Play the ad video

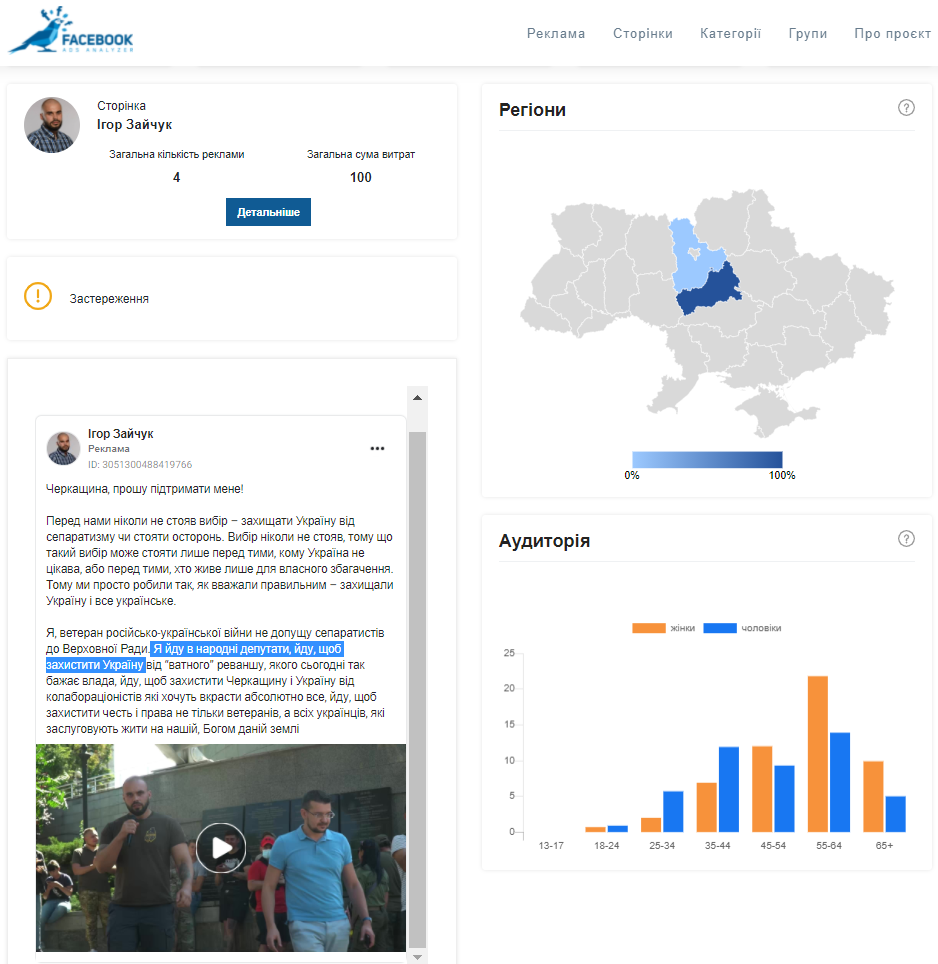coord(221,848)
